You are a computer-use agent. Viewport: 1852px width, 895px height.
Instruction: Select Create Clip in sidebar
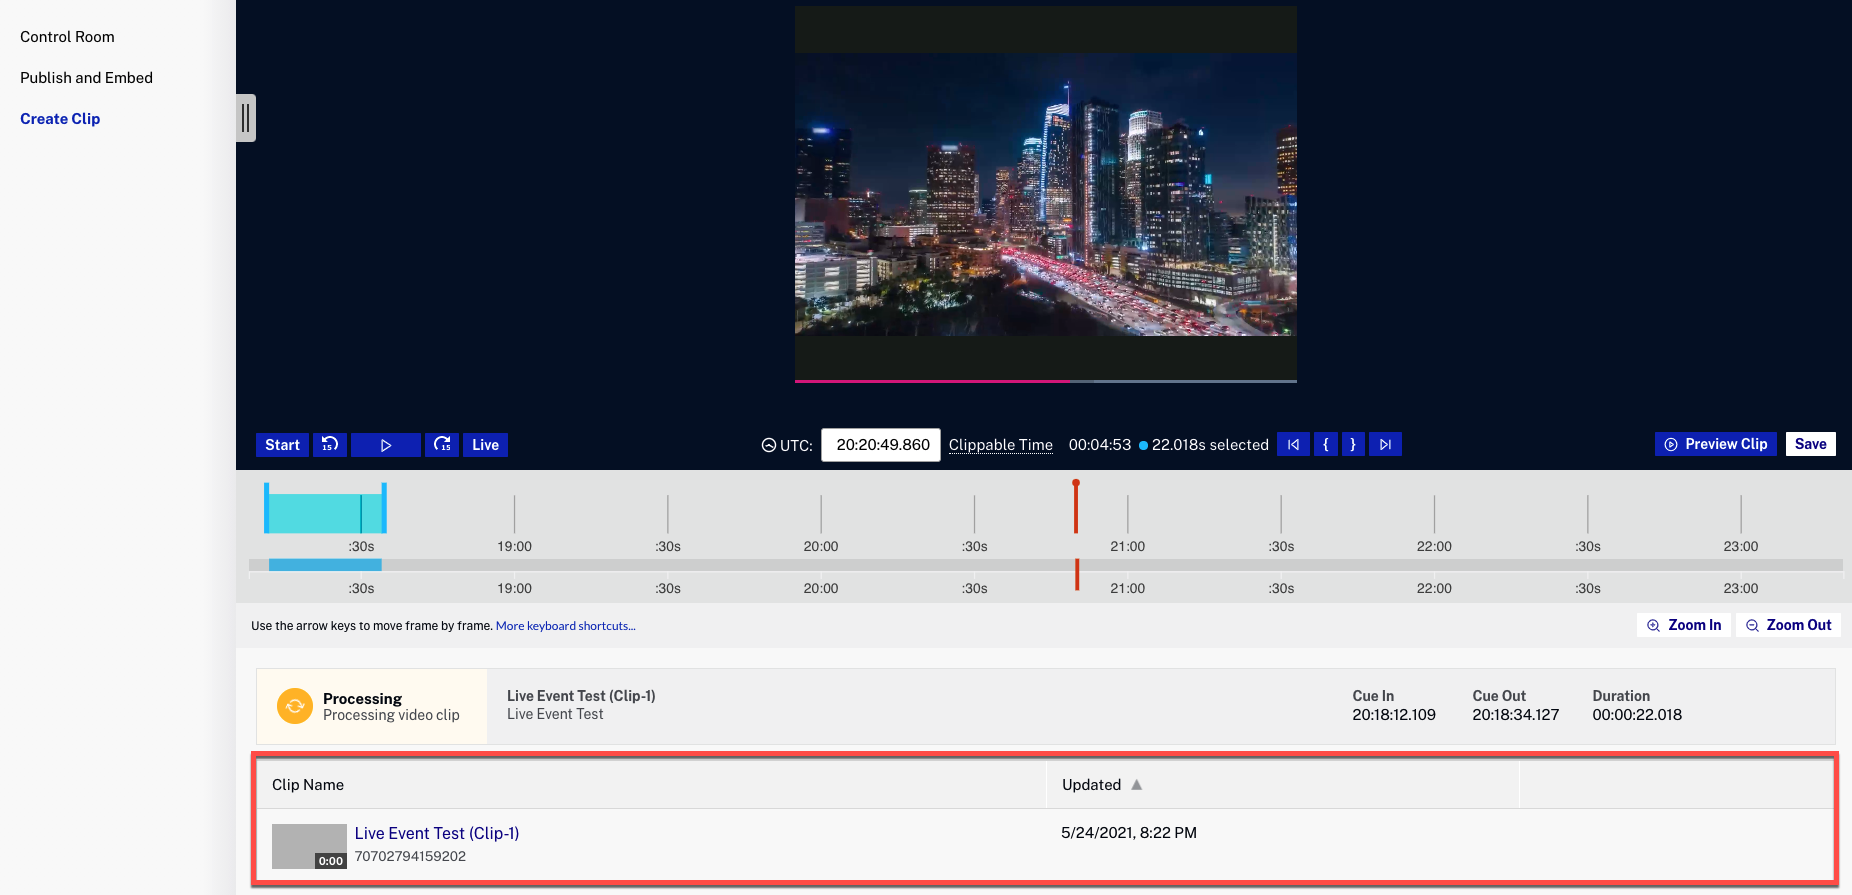point(60,119)
